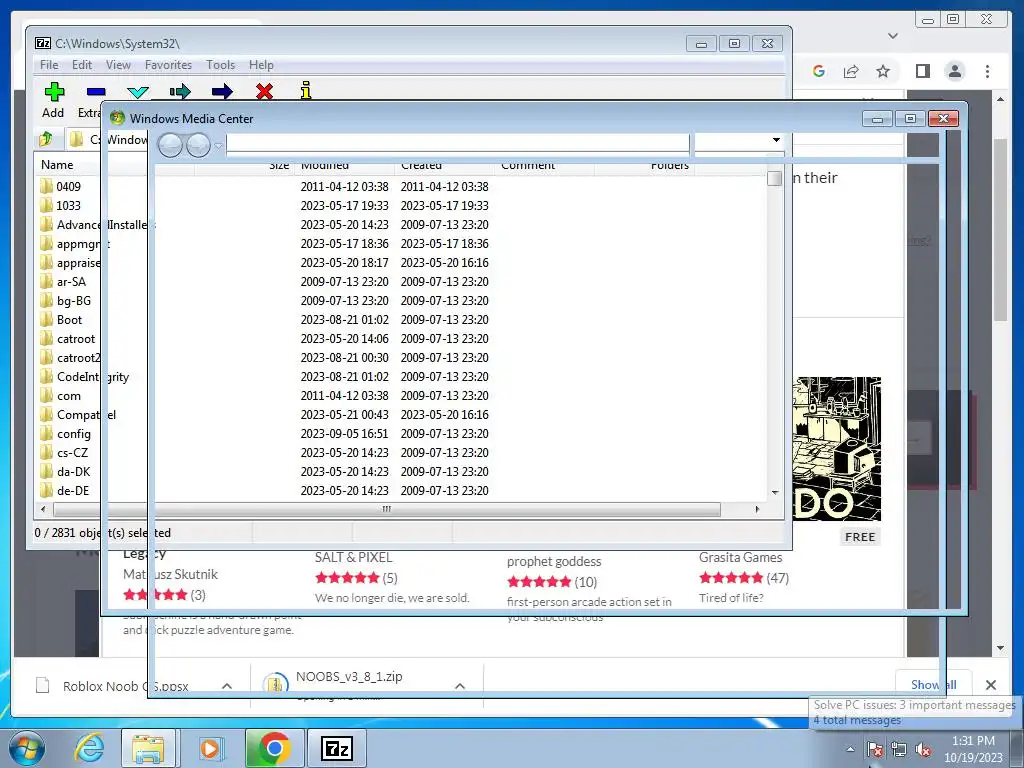The image size is (1024, 768).
Task: Click the Action Center flag tray icon
Action: pos(875,750)
